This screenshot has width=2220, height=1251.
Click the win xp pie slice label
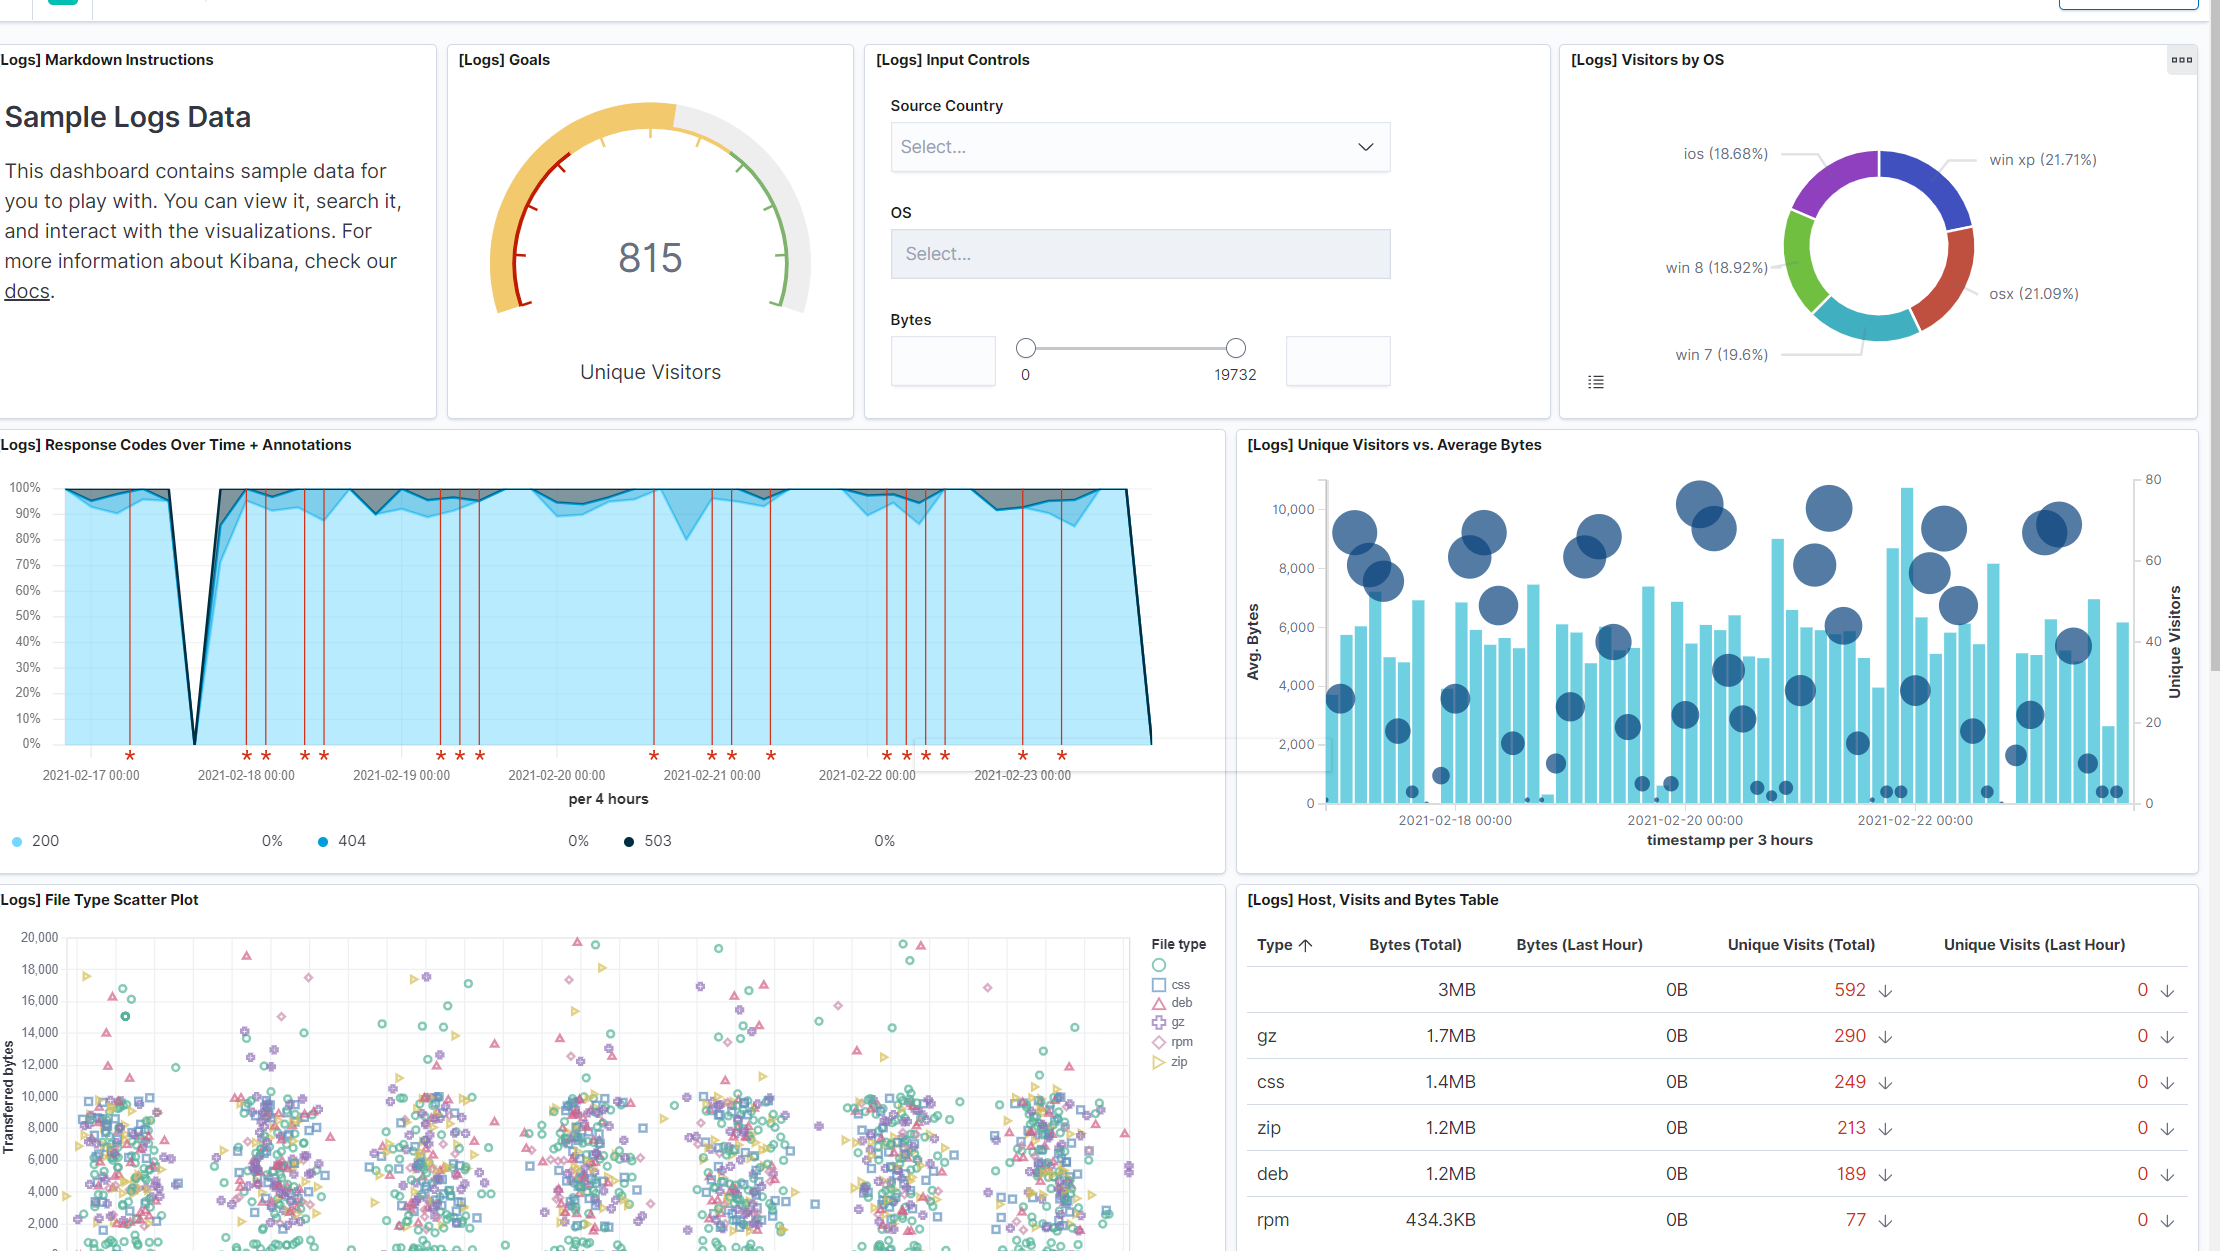pyautogui.click(x=2042, y=160)
